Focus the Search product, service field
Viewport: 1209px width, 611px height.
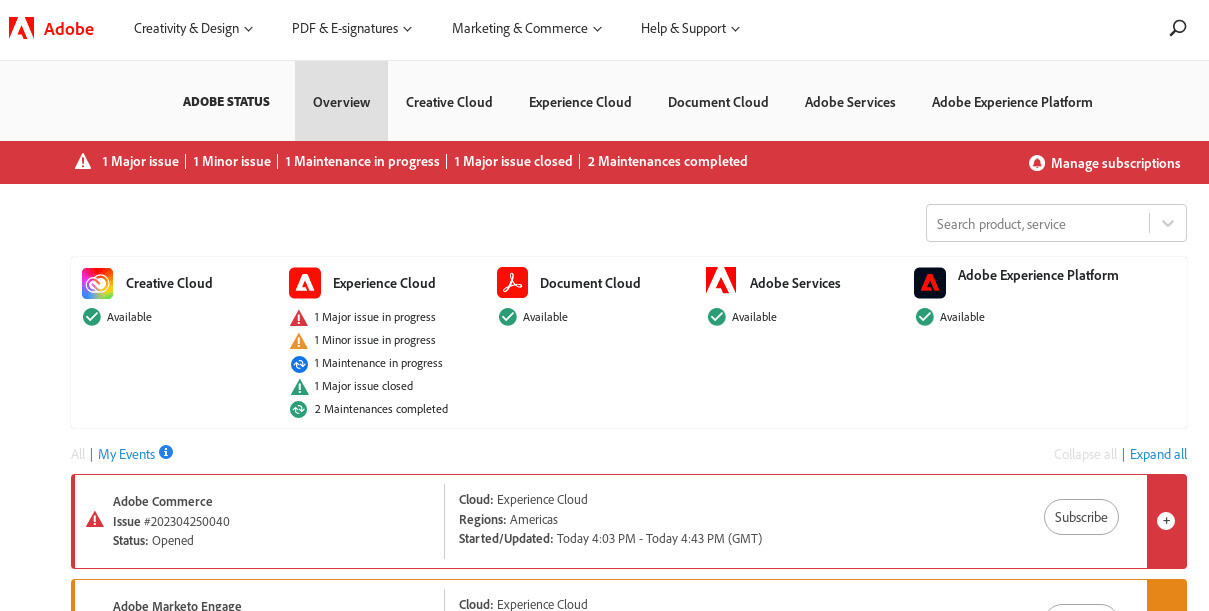click(x=1038, y=223)
